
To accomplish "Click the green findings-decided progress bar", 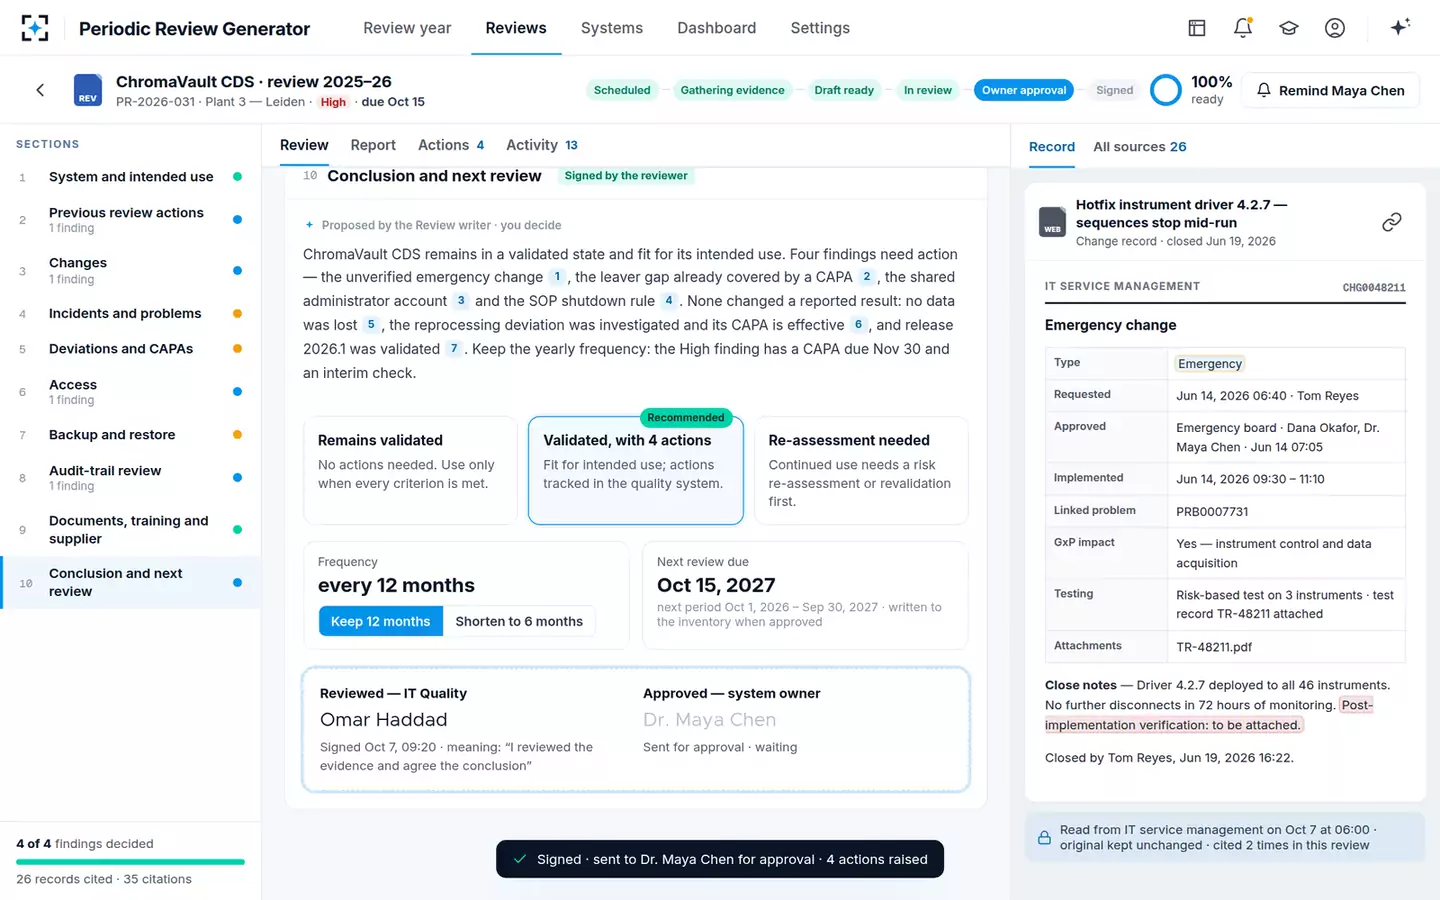I will (x=130, y=862).
